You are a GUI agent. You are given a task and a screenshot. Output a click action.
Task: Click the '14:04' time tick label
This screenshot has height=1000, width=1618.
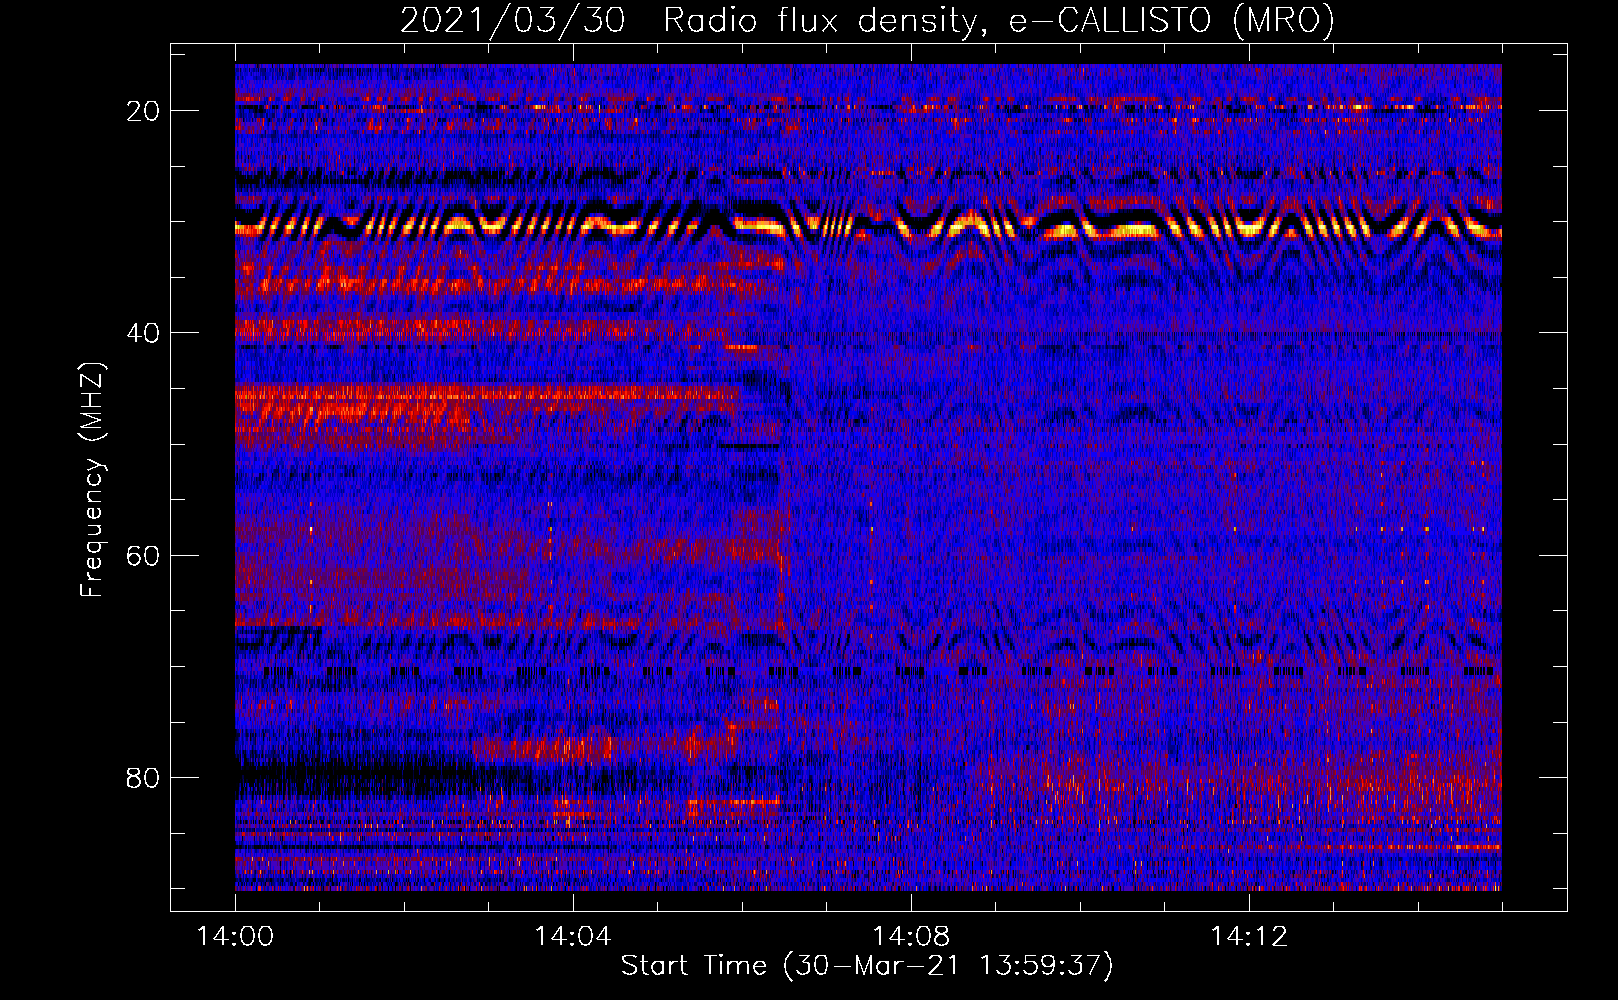coord(573,937)
